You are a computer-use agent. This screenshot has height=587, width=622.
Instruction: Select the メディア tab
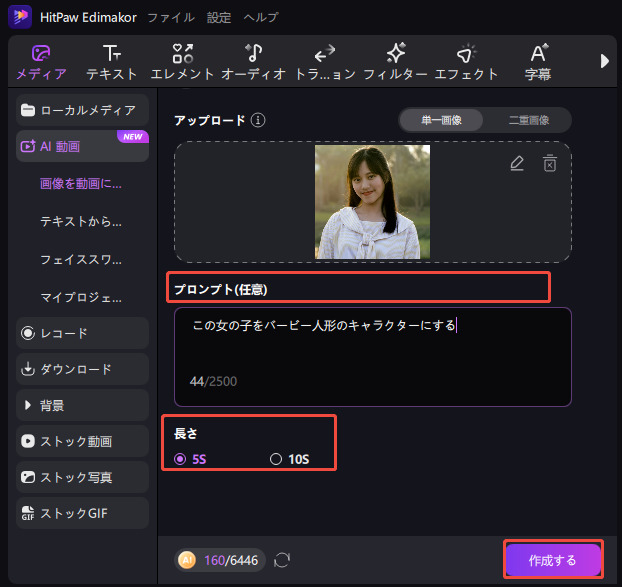point(41,62)
